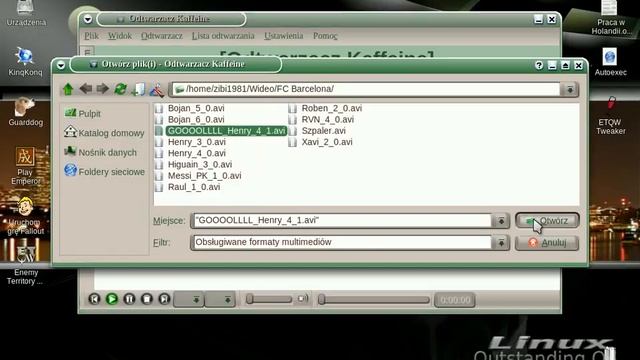Open Kaffeine window menu arrow in title bar
Viewport: 640px width, 360px height.
point(88,19)
